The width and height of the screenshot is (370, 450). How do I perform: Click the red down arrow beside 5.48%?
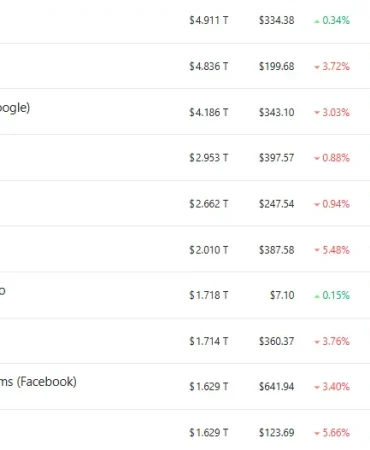[x=317, y=250]
